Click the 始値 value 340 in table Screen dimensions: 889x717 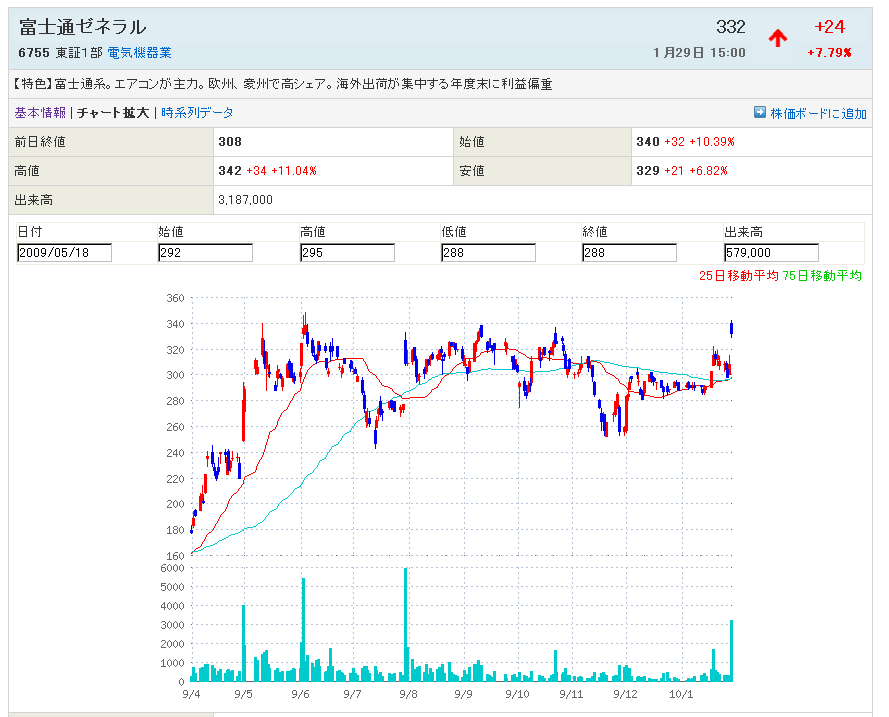tap(648, 142)
